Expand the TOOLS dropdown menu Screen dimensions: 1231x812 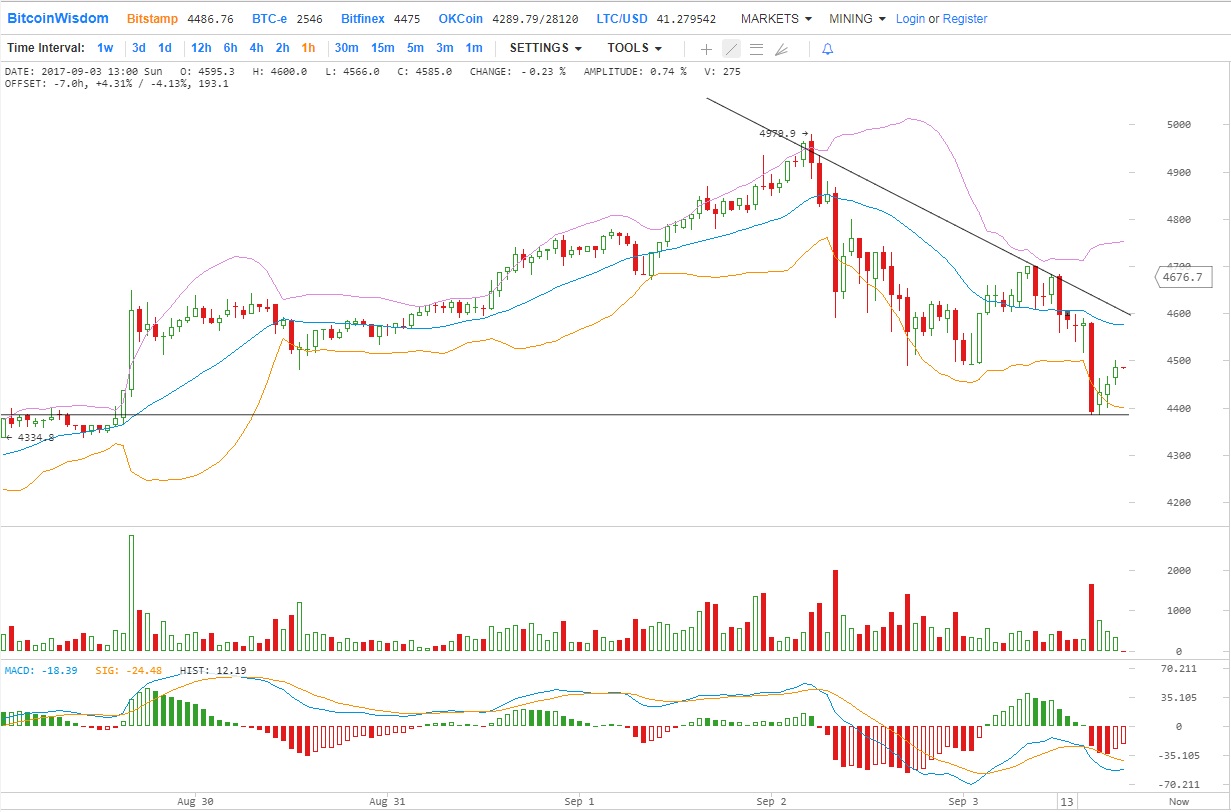click(x=634, y=48)
